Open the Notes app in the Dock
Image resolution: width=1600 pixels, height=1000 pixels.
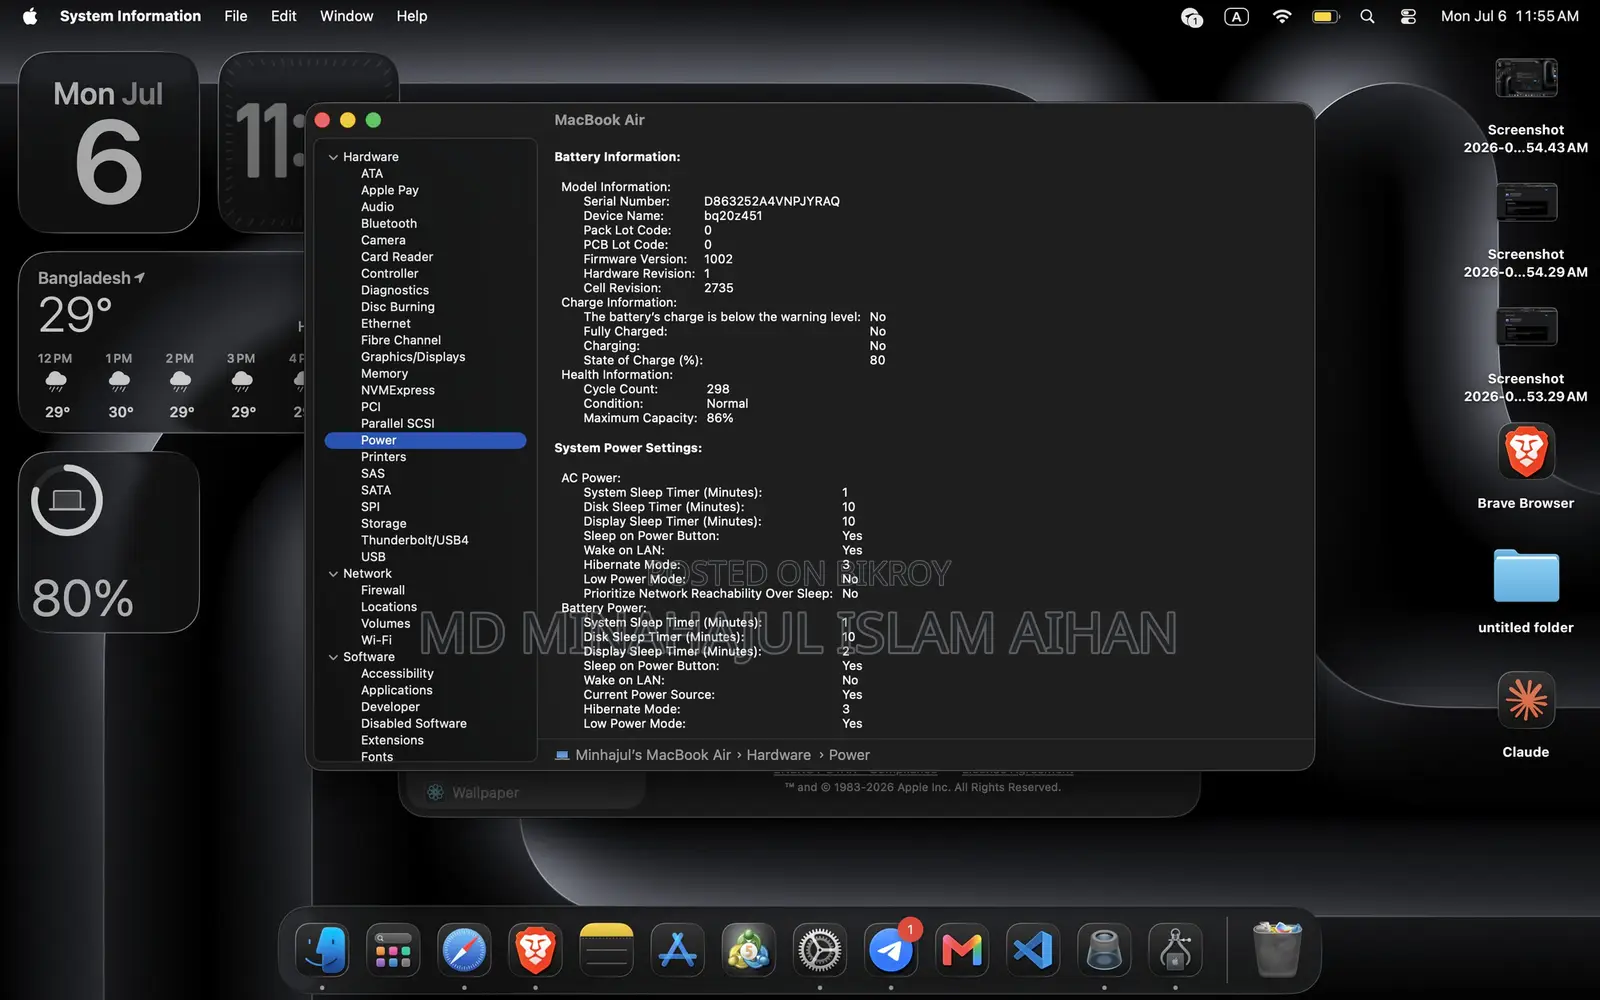click(606, 950)
